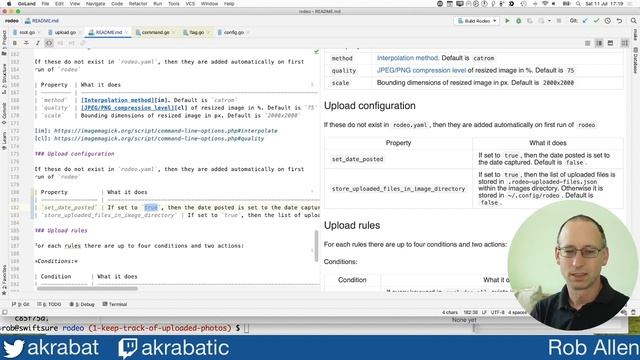Open the Tools menu

pyautogui.click(x=174, y=4)
